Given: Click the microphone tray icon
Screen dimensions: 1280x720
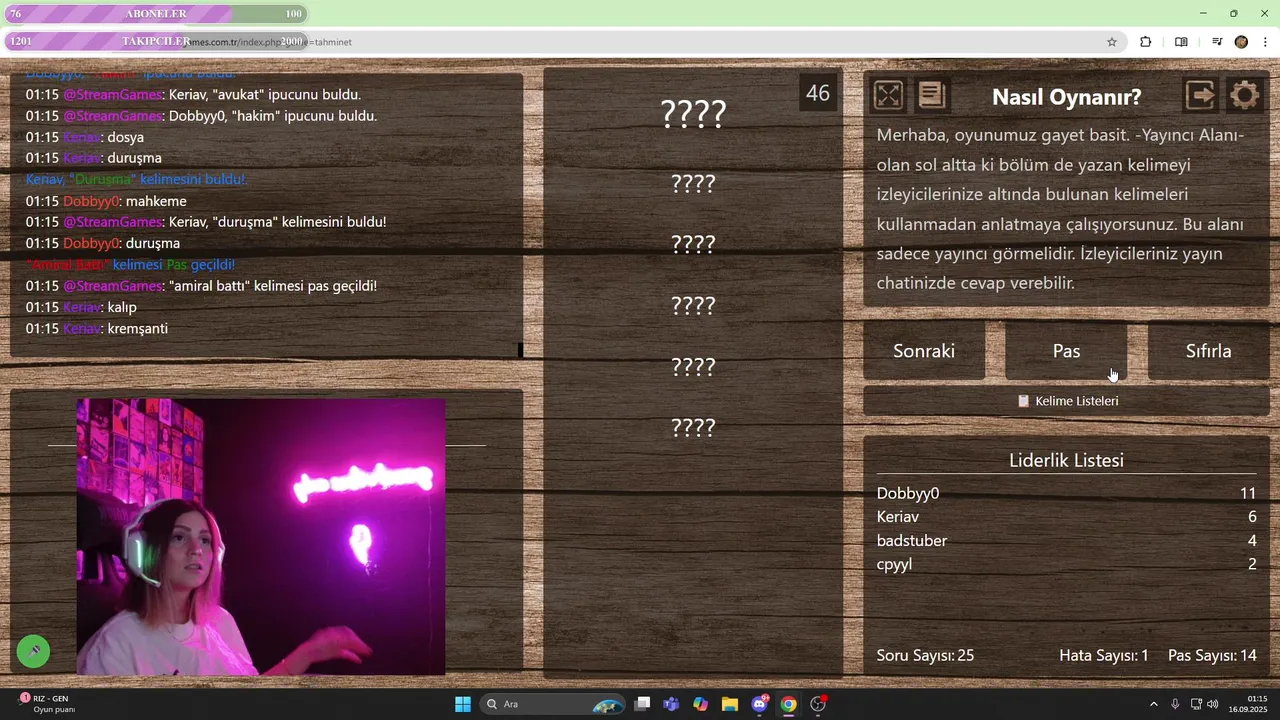Looking at the screenshot, I should coord(1175,704).
